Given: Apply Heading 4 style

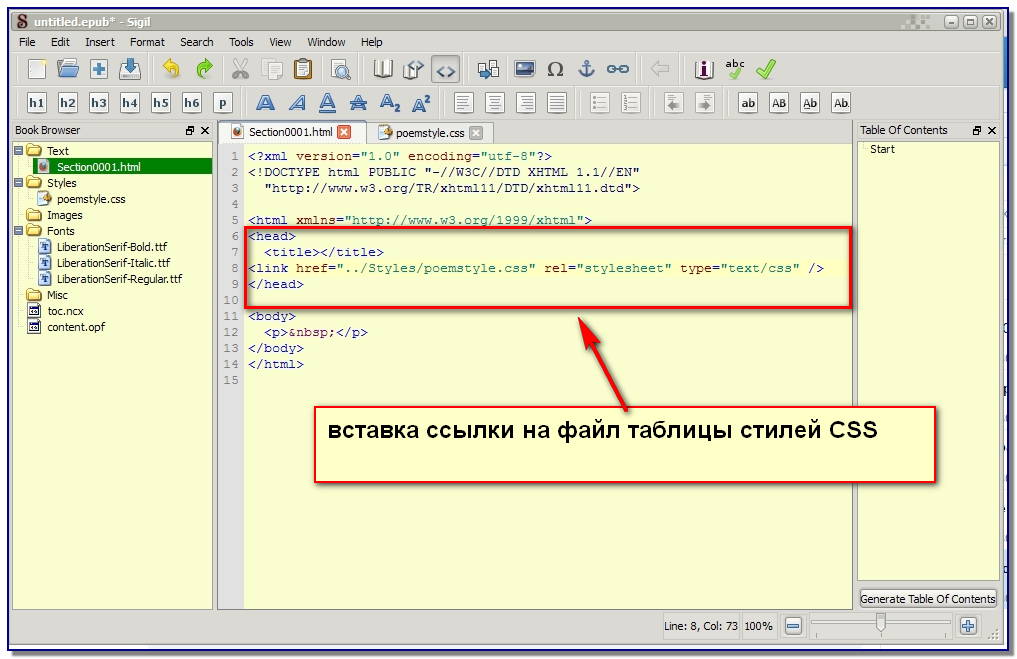Looking at the screenshot, I should pyautogui.click(x=130, y=102).
